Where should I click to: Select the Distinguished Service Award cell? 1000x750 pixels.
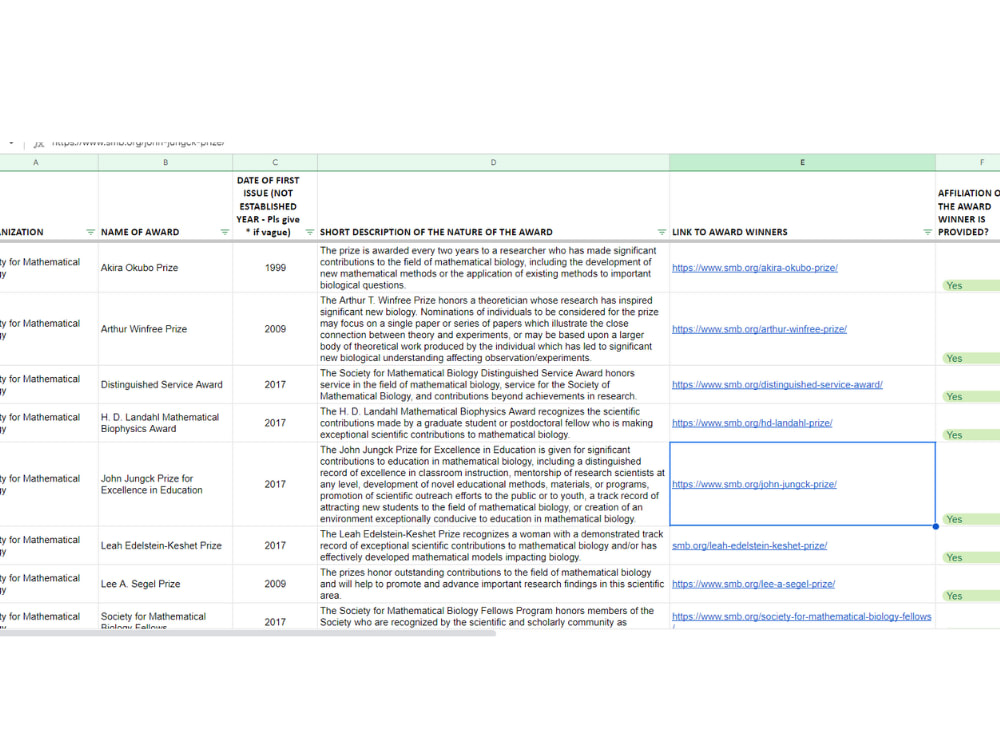(x=166, y=385)
